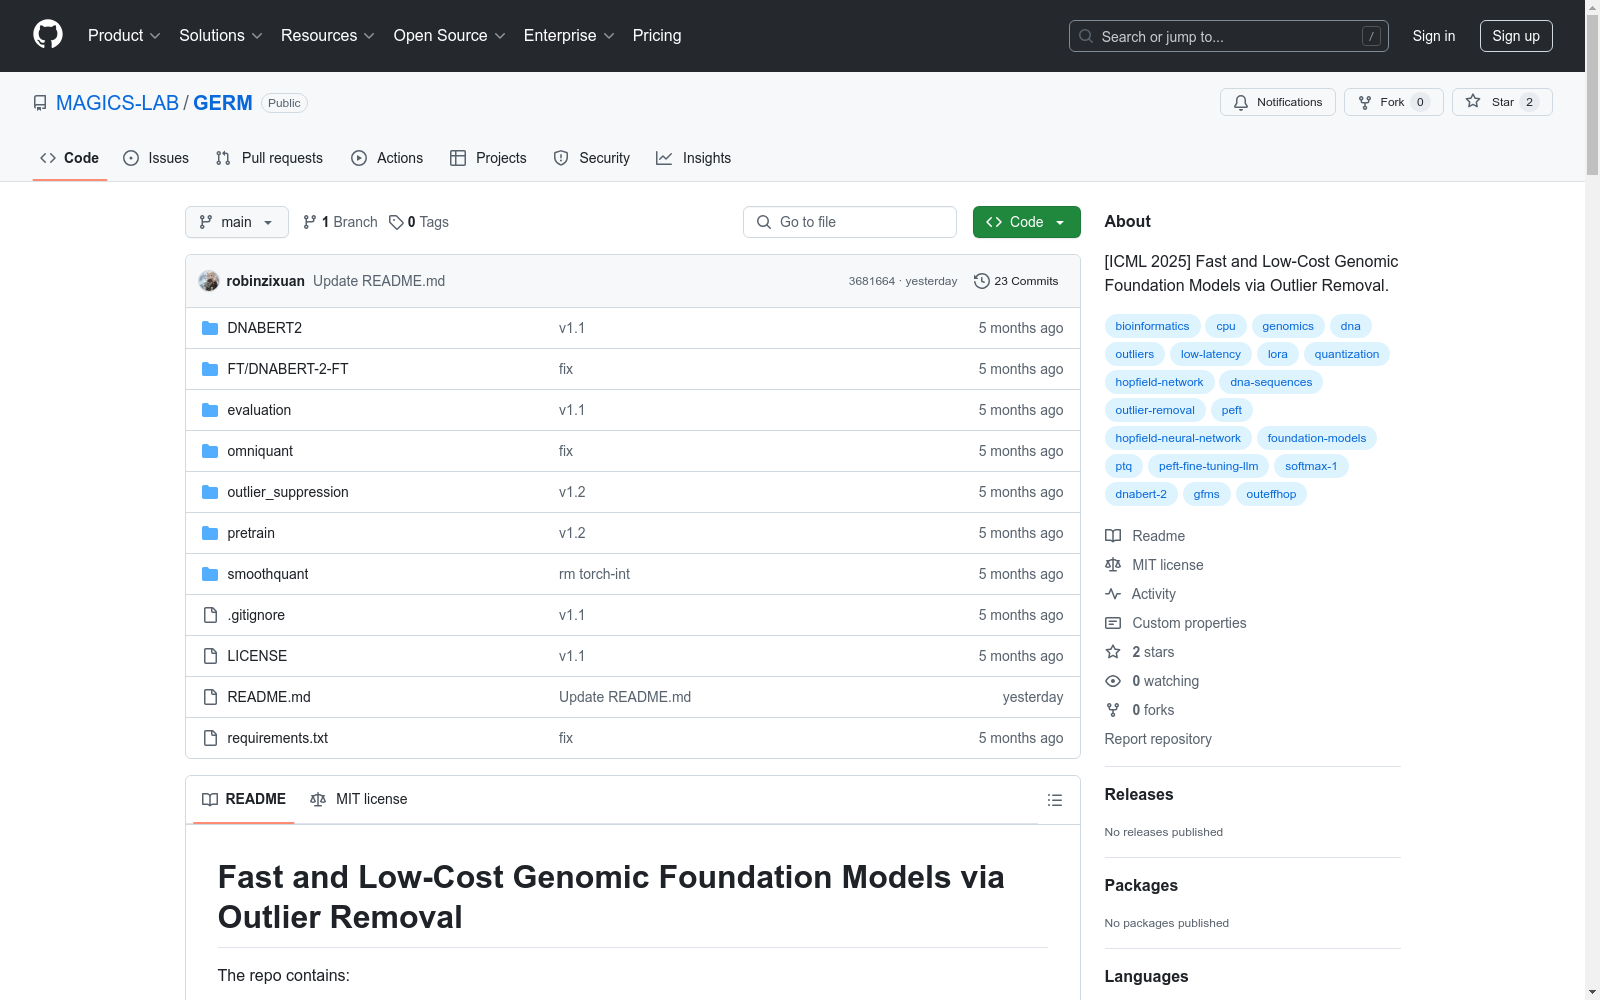Click the commit history clock icon
Image resolution: width=1600 pixels, height=1000 pixels.
click(982, 281)
